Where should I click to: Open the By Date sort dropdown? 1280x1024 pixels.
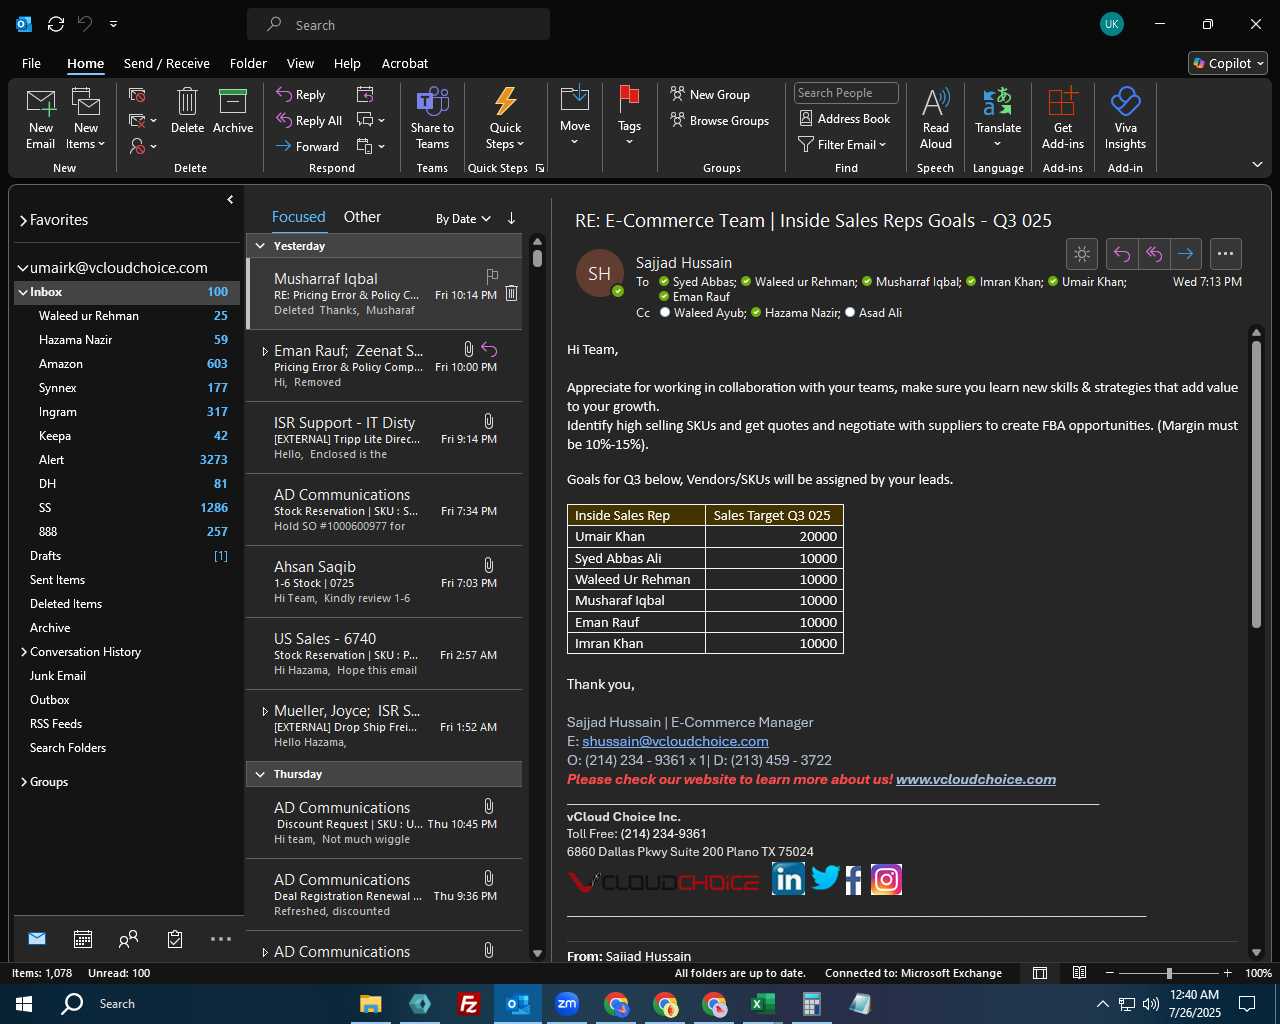coord(463,218)
